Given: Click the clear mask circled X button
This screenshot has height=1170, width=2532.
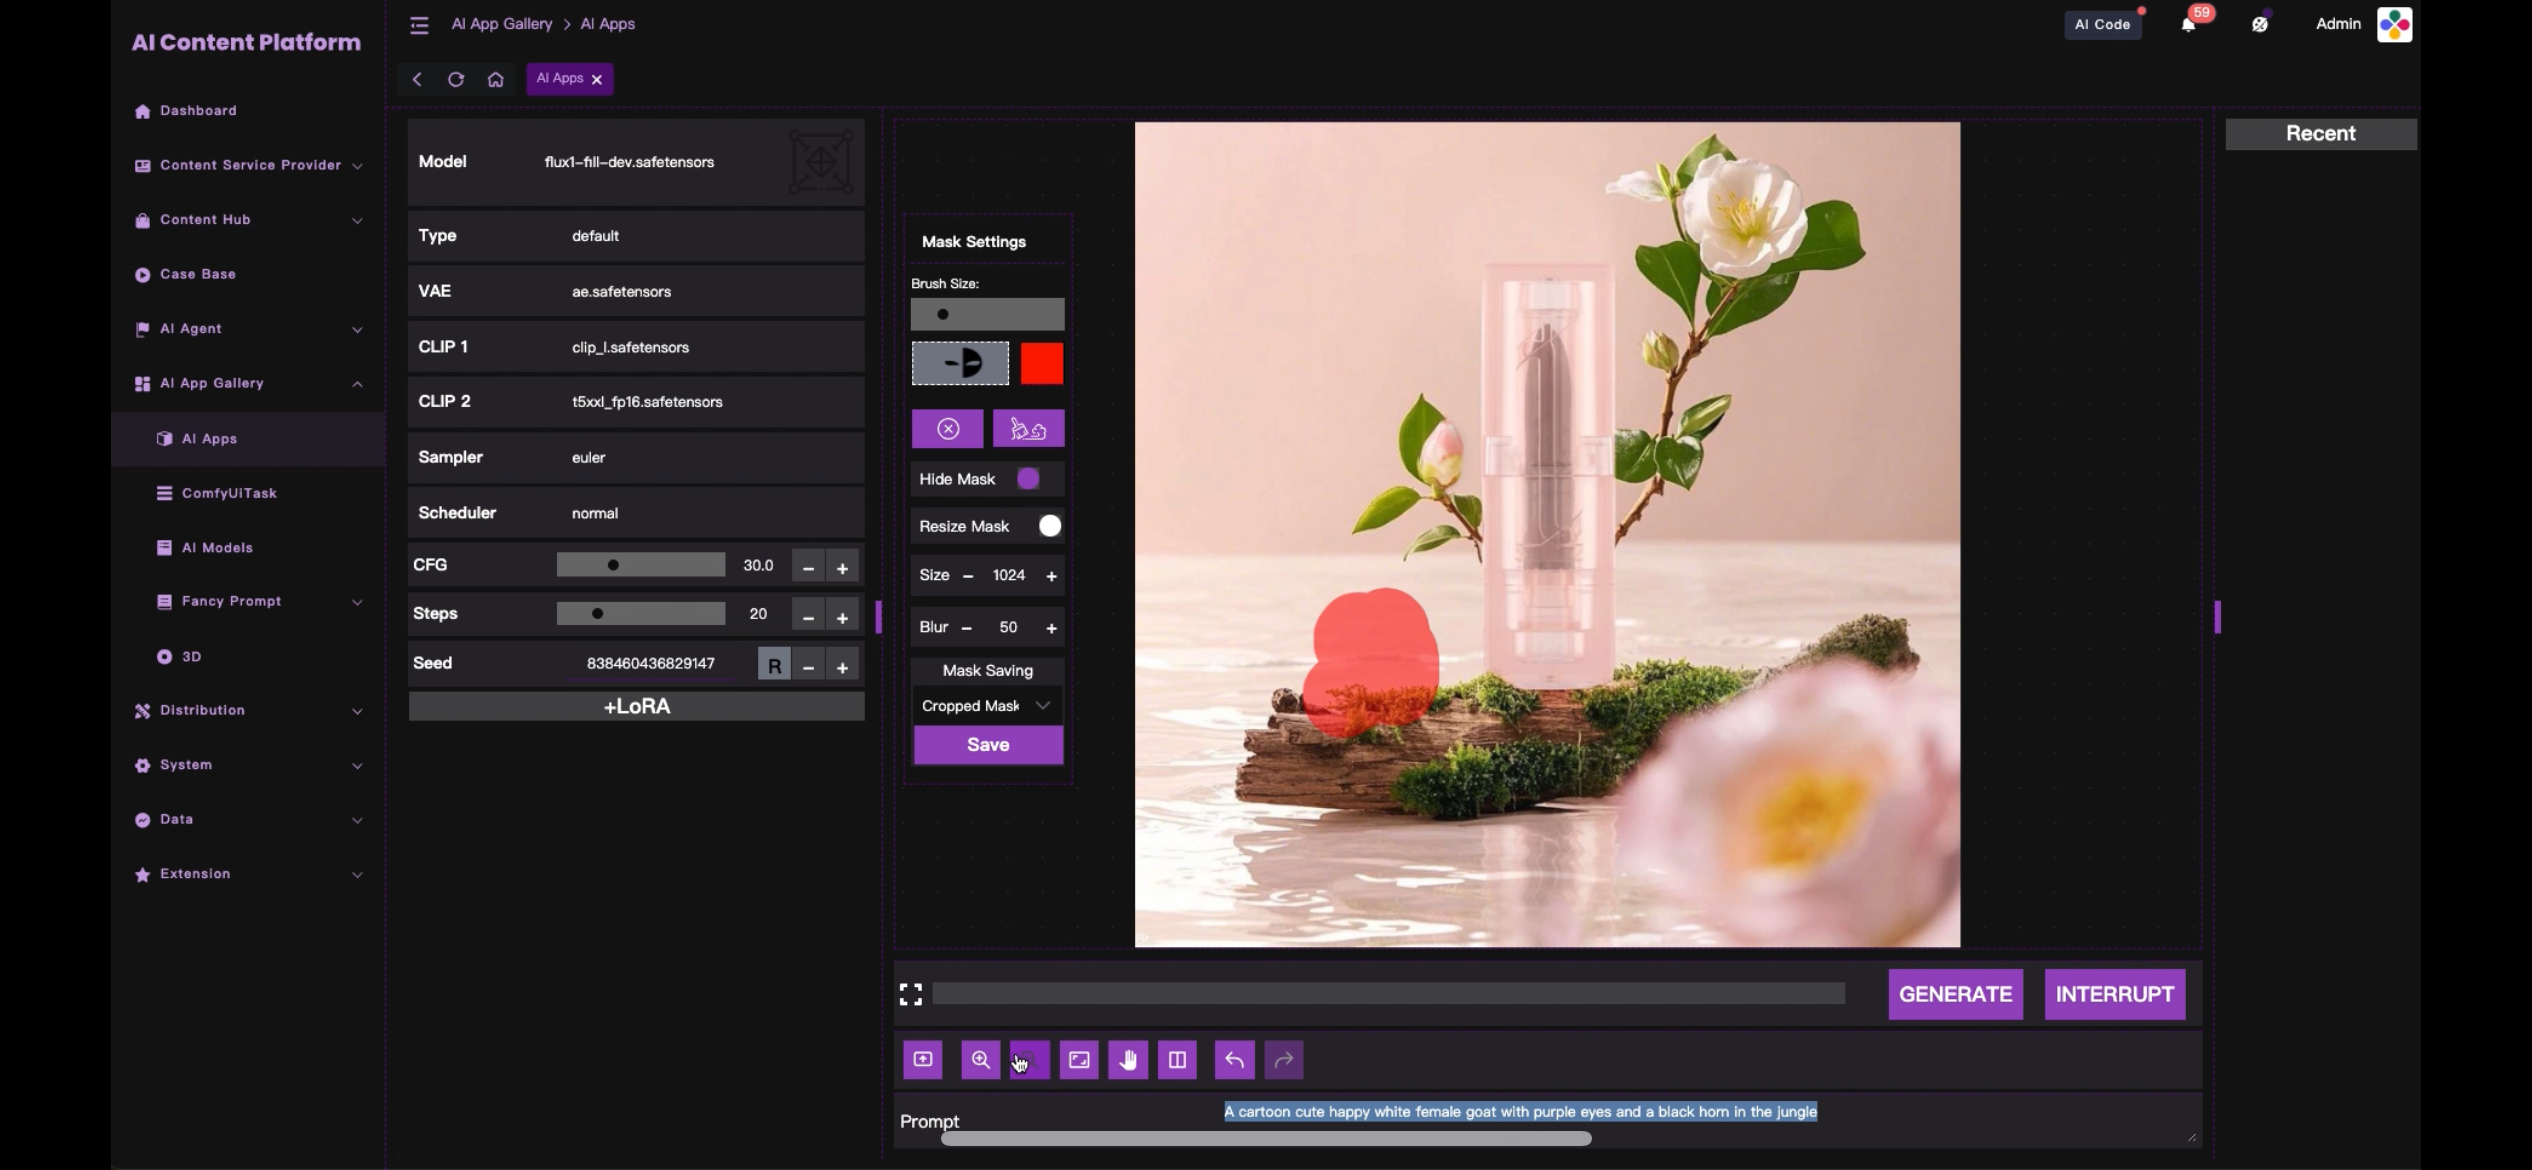Looking at the screenshot, I should [x=947, y=429].
